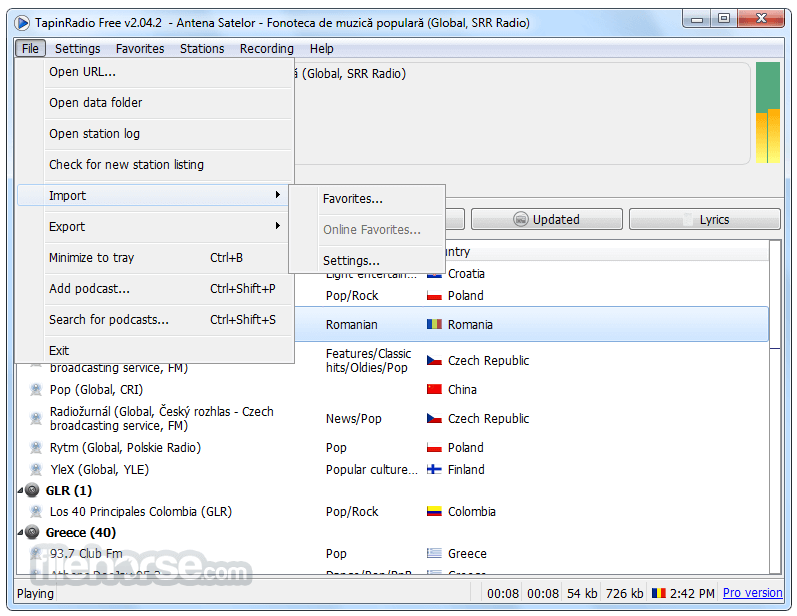Open the Recording menu
The width and height of the screenshot is (797, 616).
click(267, 49)
